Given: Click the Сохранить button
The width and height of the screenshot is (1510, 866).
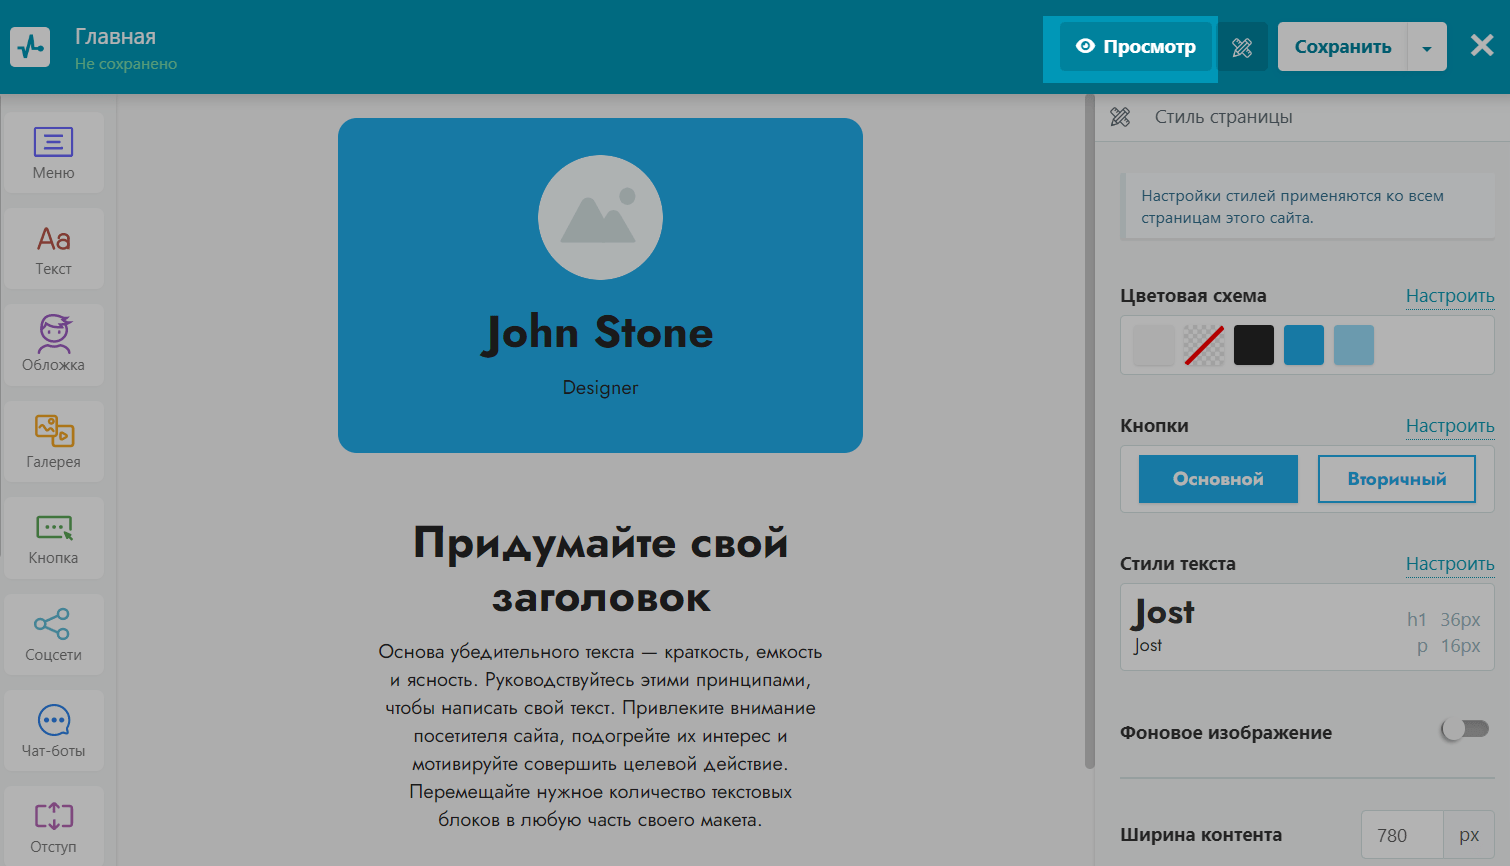Looking at the screenshot, I should click(x=1343, y=47).
